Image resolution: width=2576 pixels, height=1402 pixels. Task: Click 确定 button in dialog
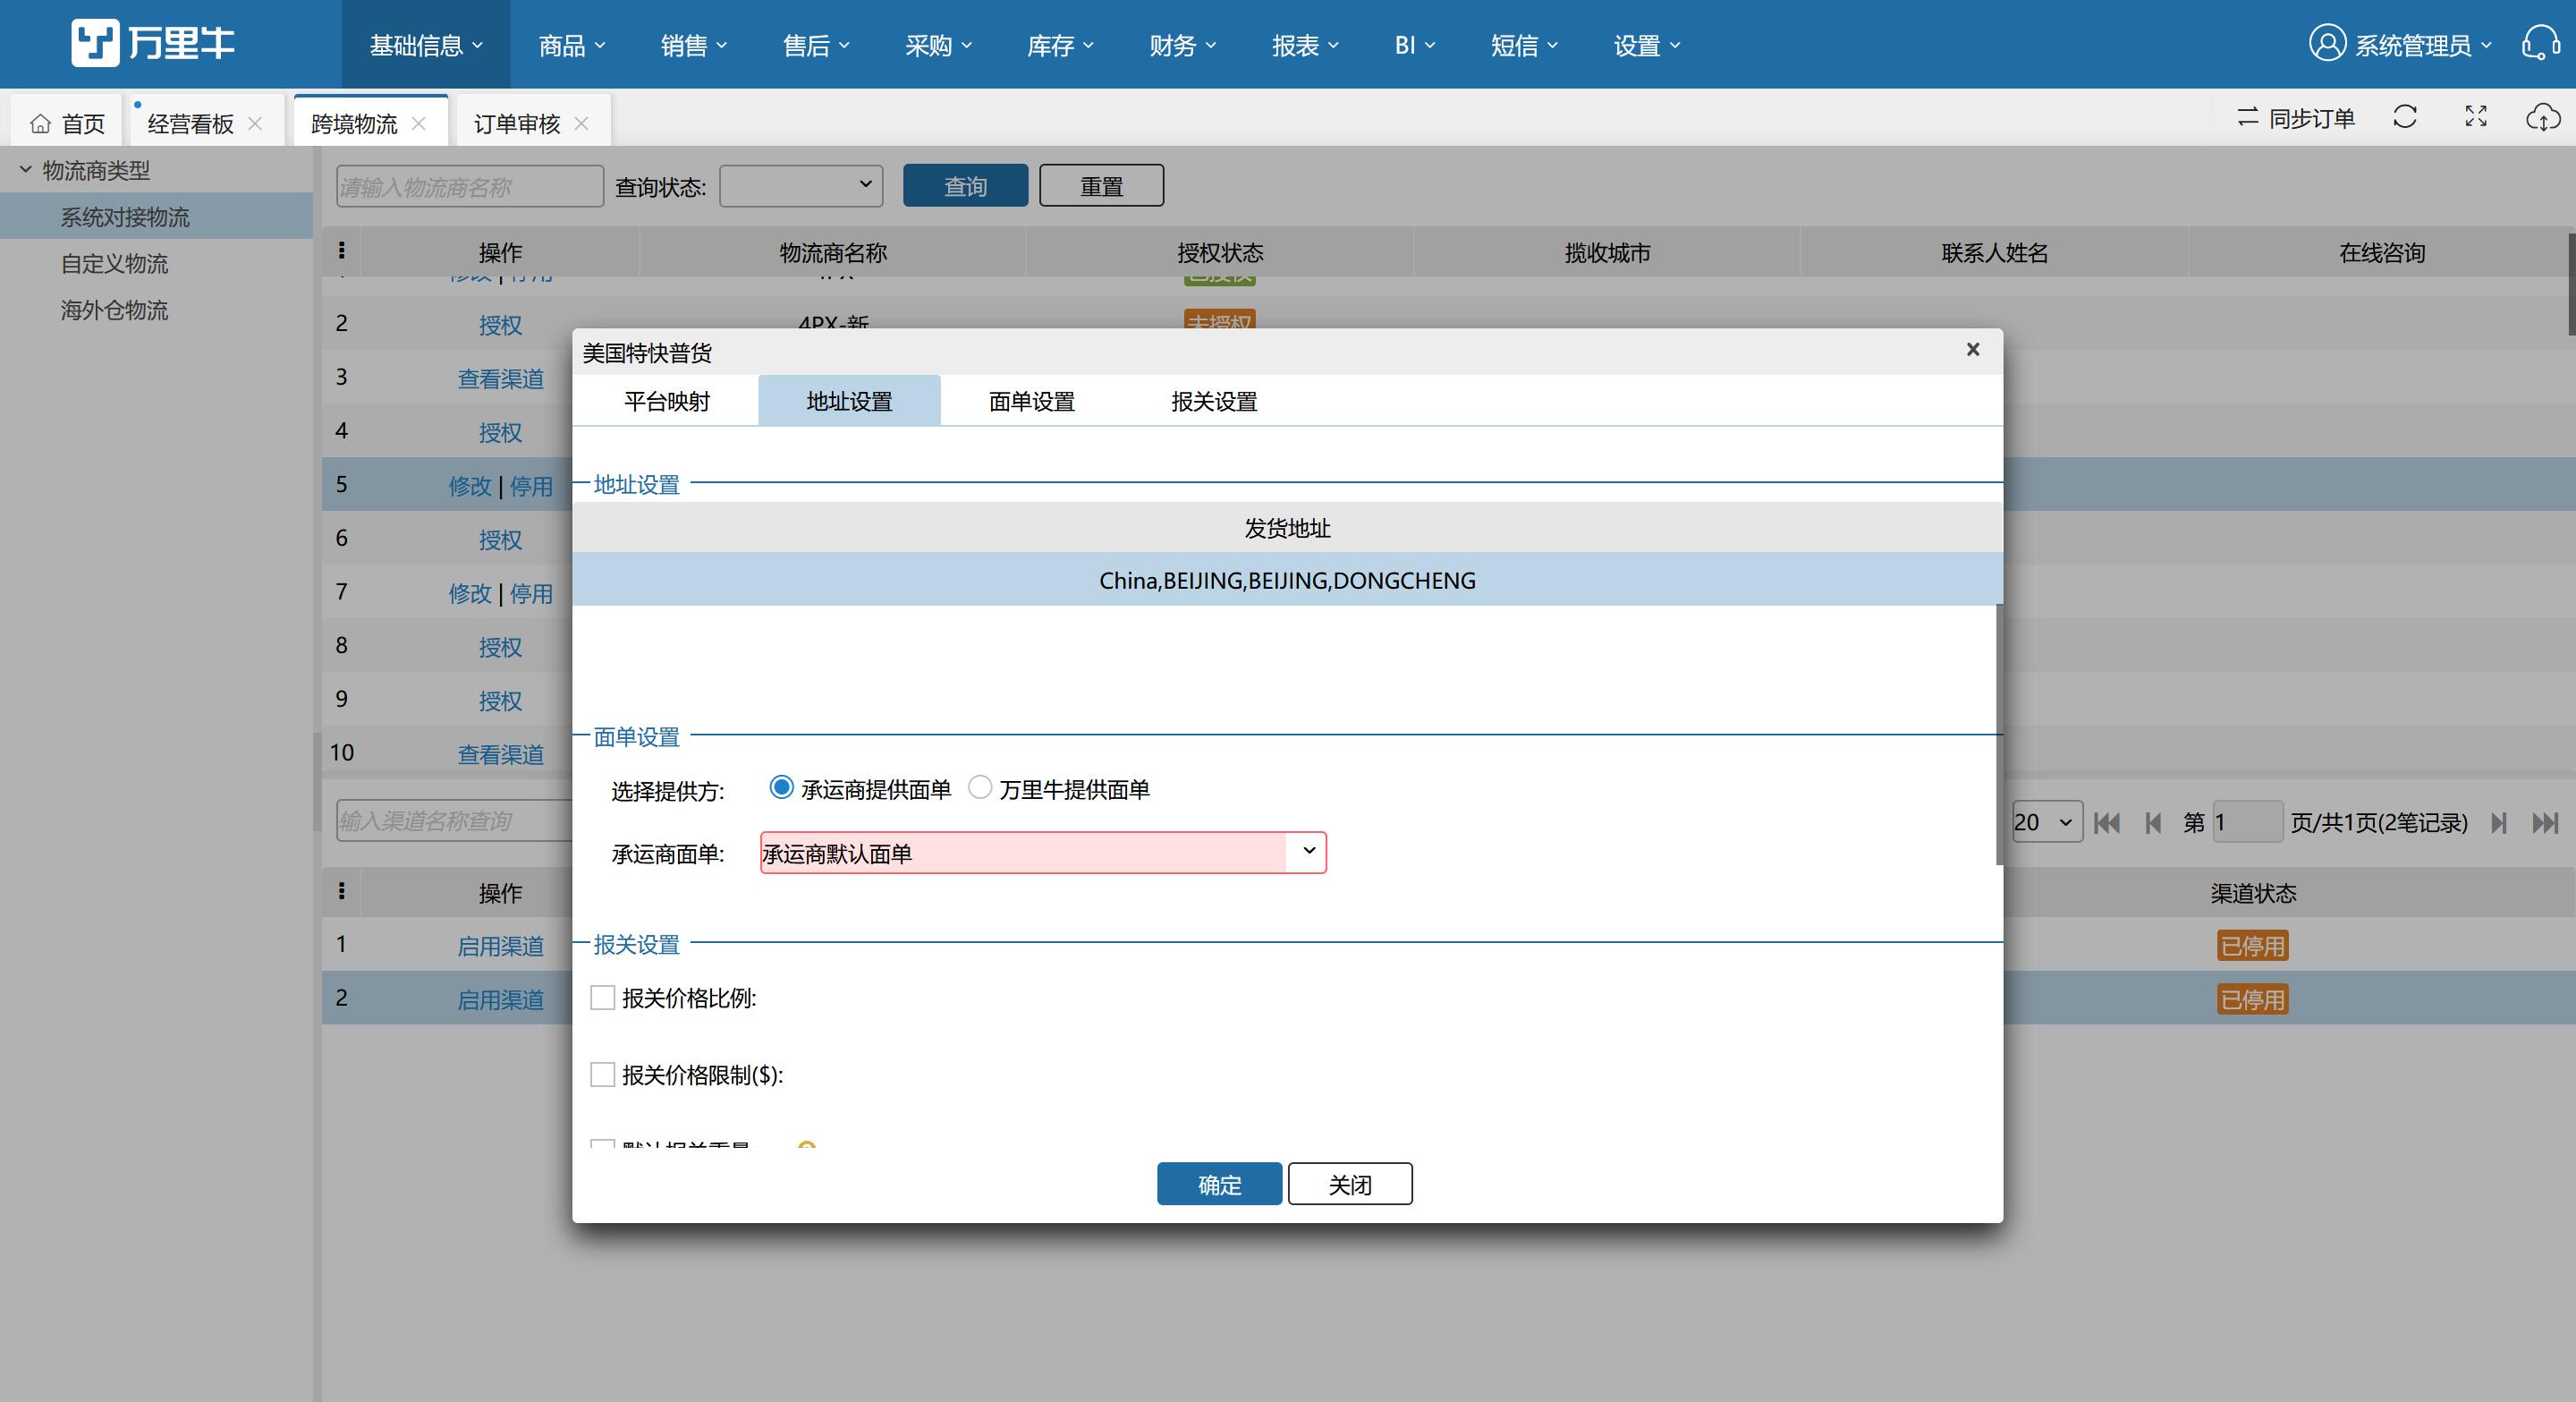[1219, 1183]
